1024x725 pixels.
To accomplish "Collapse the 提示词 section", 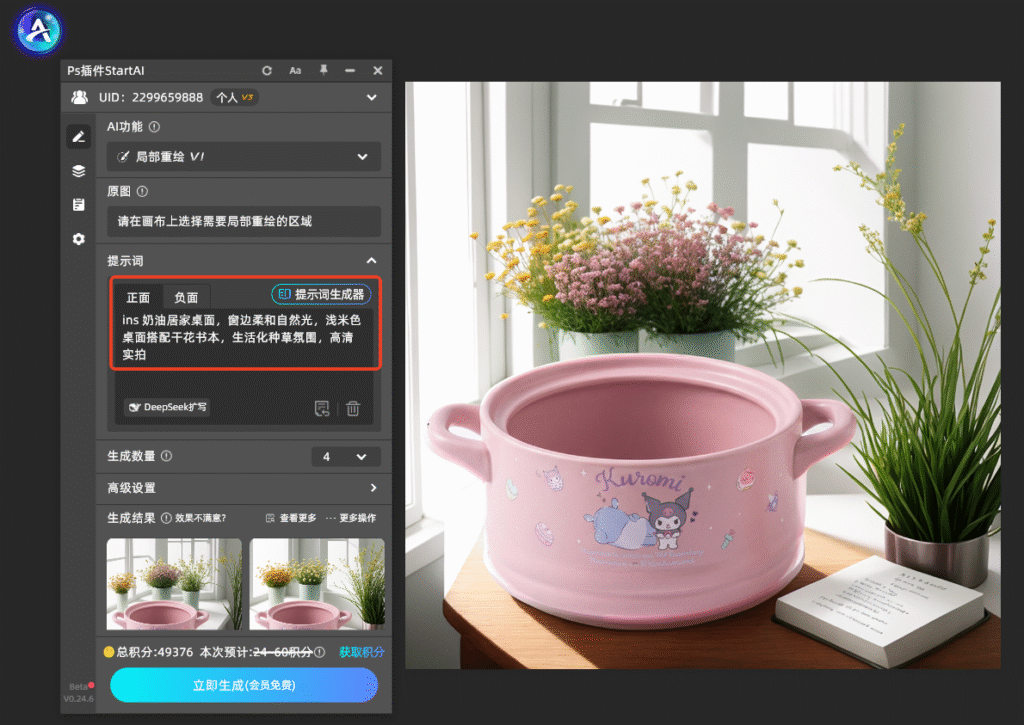I will (372, 261).
